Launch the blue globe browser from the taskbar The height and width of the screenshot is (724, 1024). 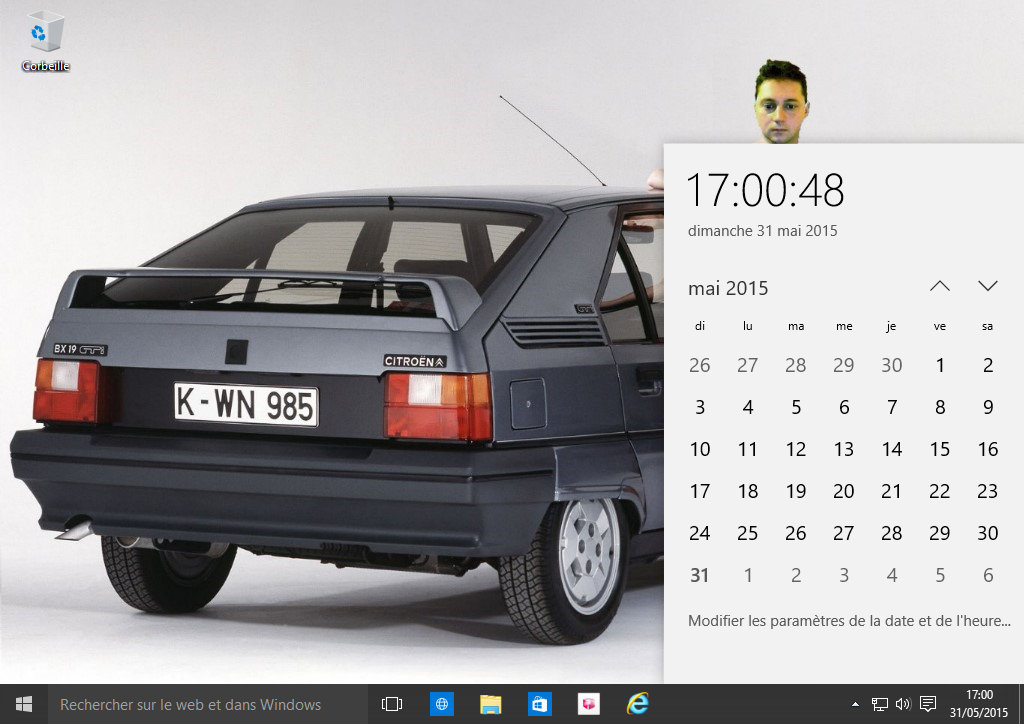click(442, 704)
